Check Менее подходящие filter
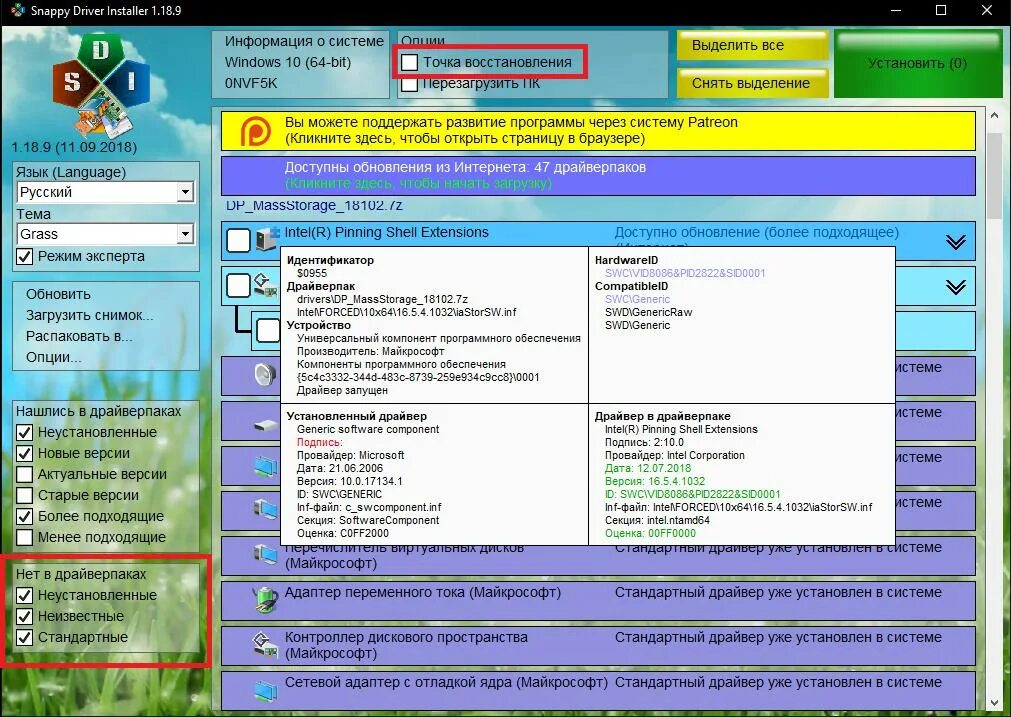Image resolution: width=1011 pixels, height=717 pixels. [x=25, y=537]
